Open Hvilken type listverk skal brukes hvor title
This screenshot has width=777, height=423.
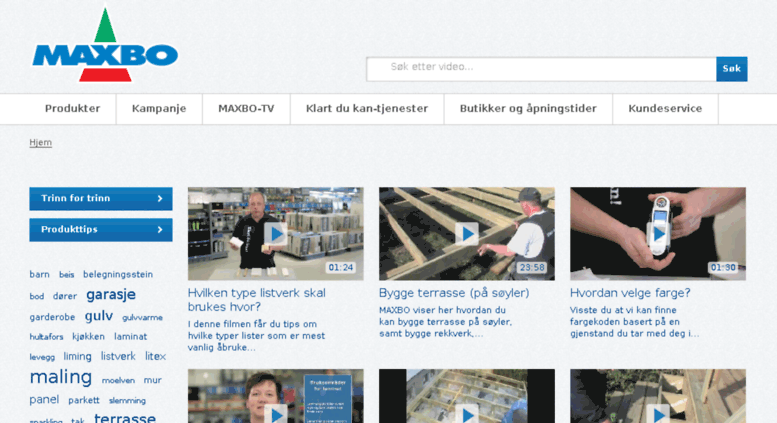tap(257, 300)
